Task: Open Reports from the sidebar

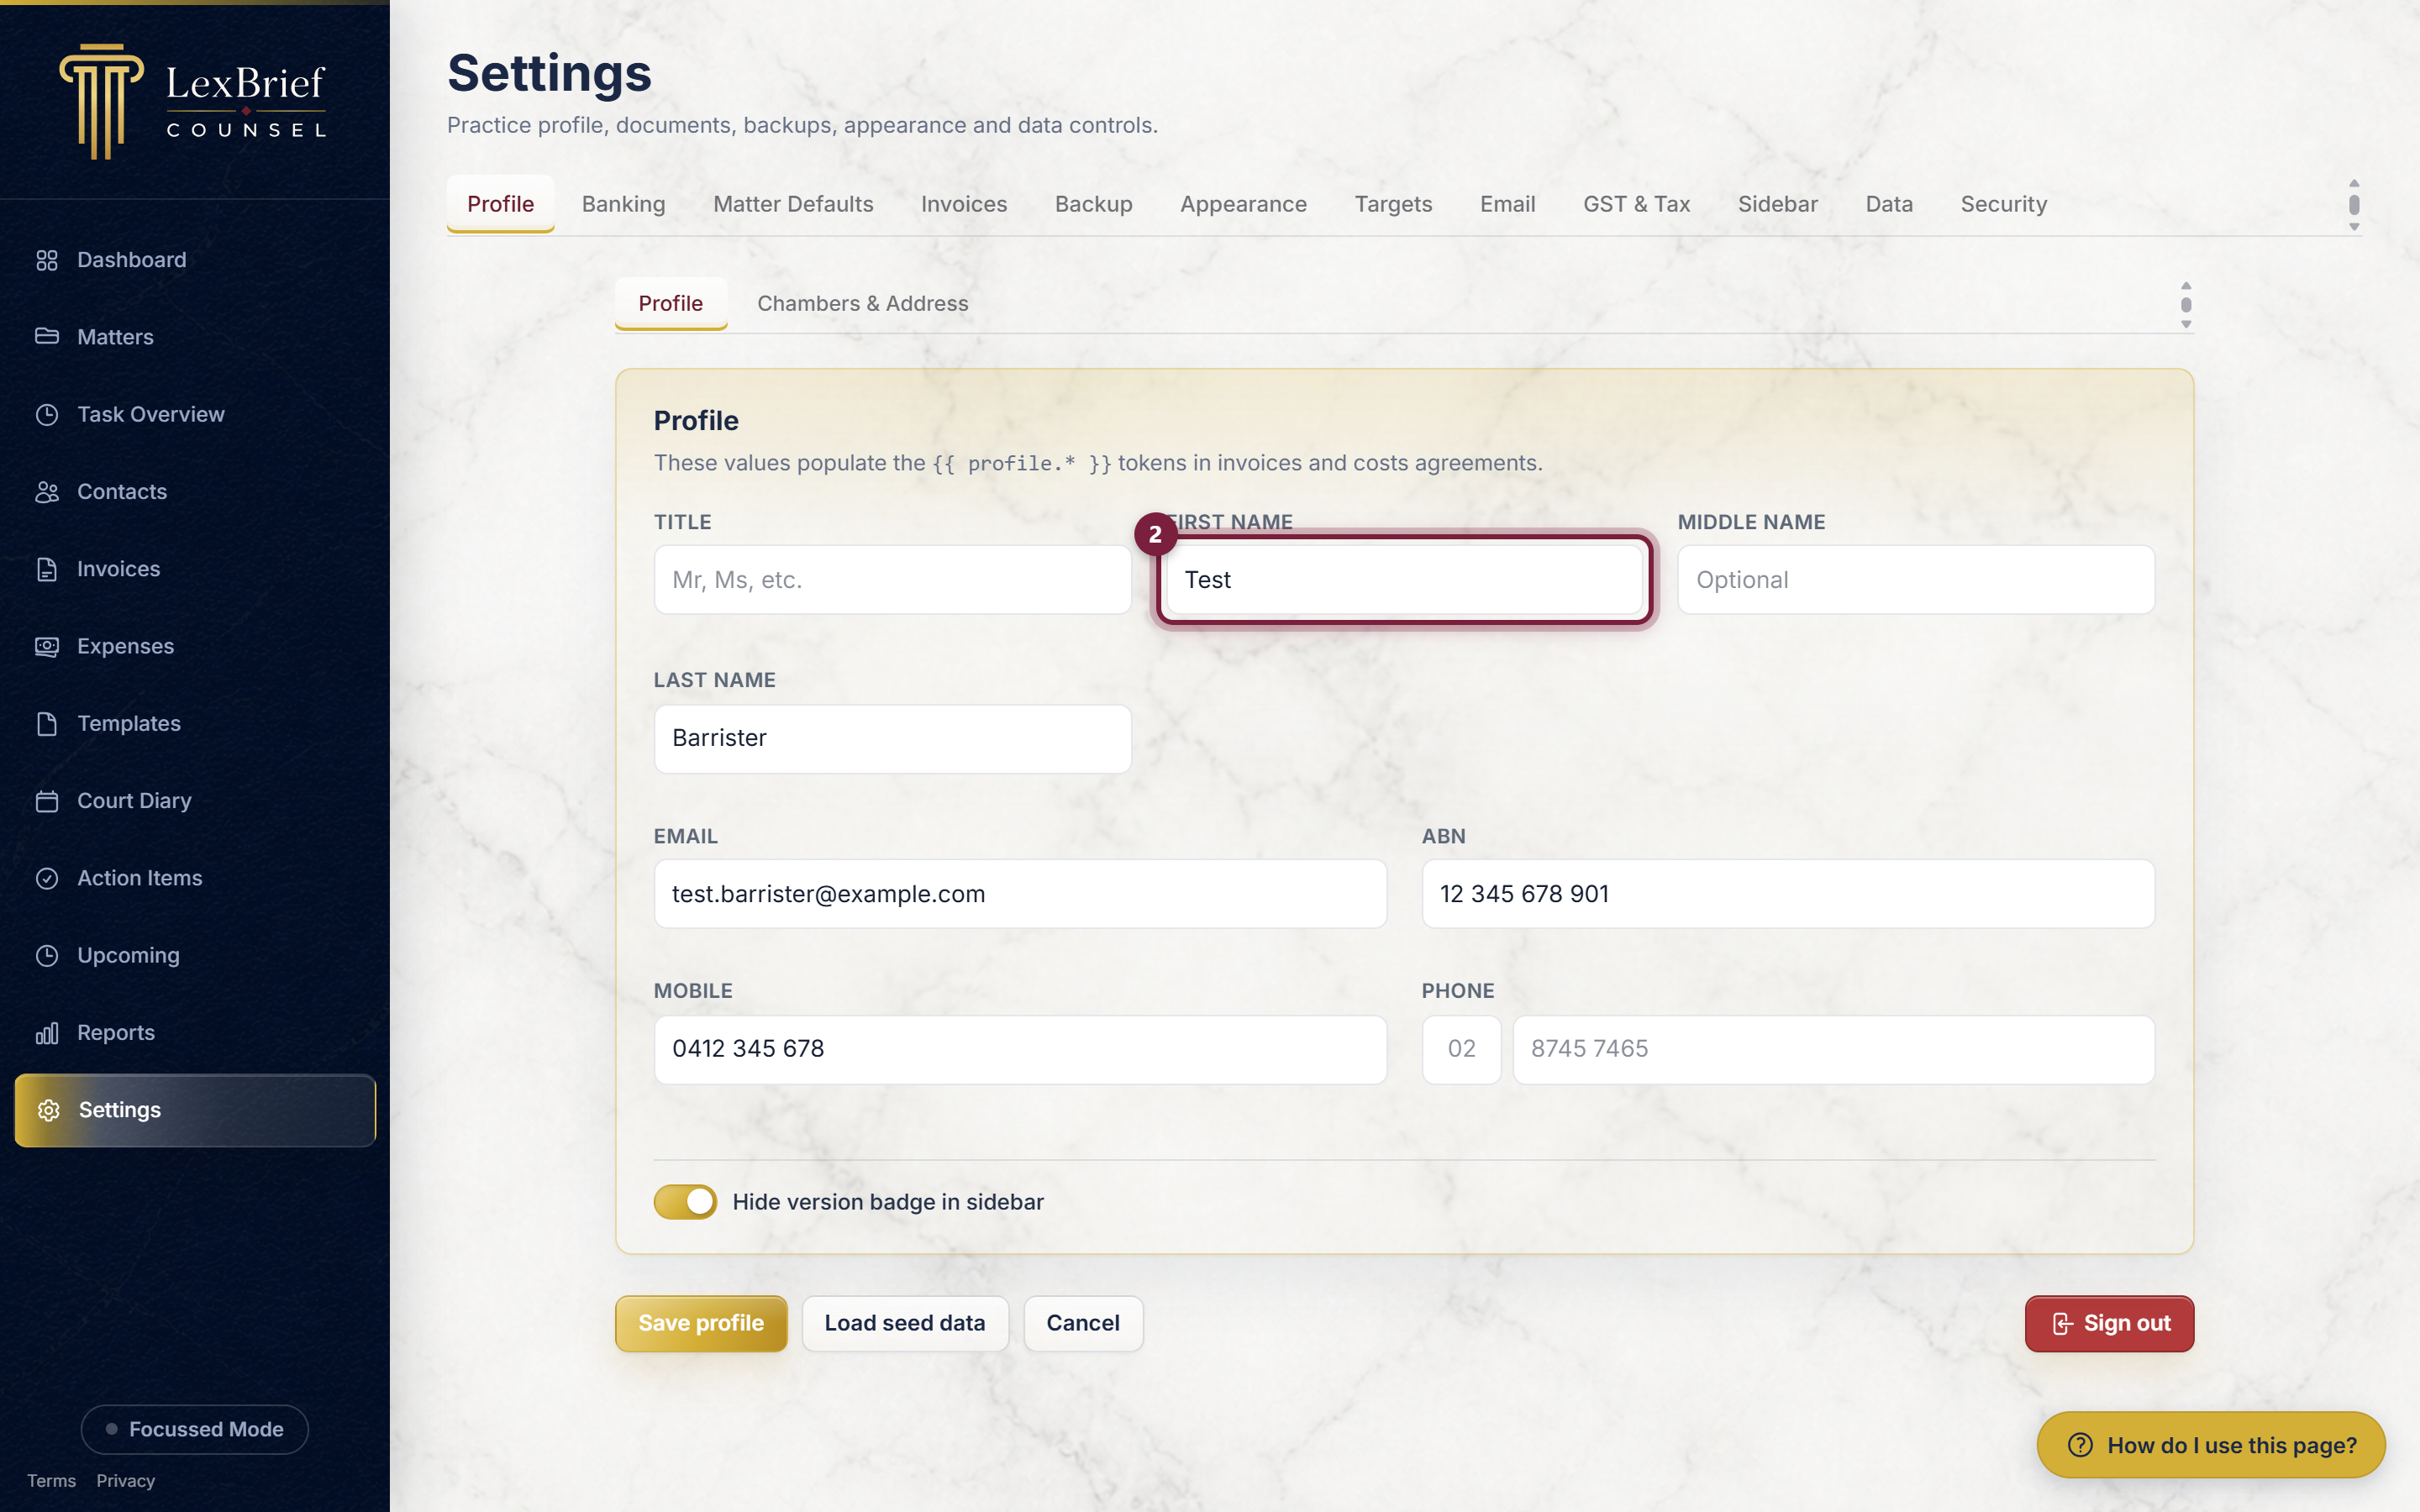Action: point(195,1033)
